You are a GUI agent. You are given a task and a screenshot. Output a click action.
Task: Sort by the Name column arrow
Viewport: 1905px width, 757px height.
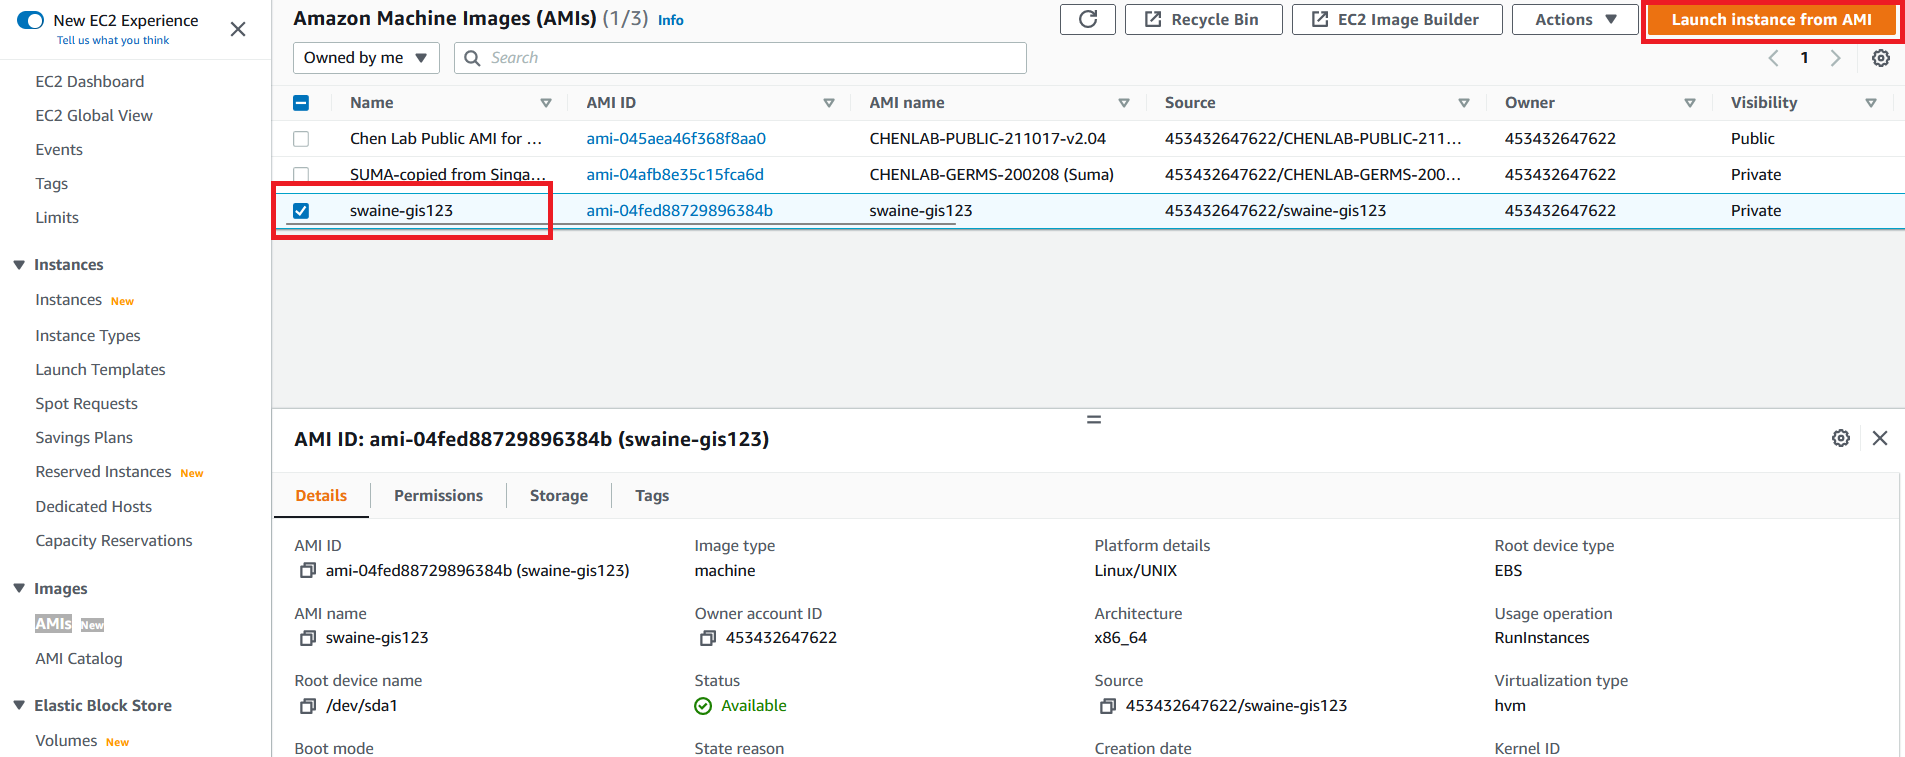pos(546,103)
